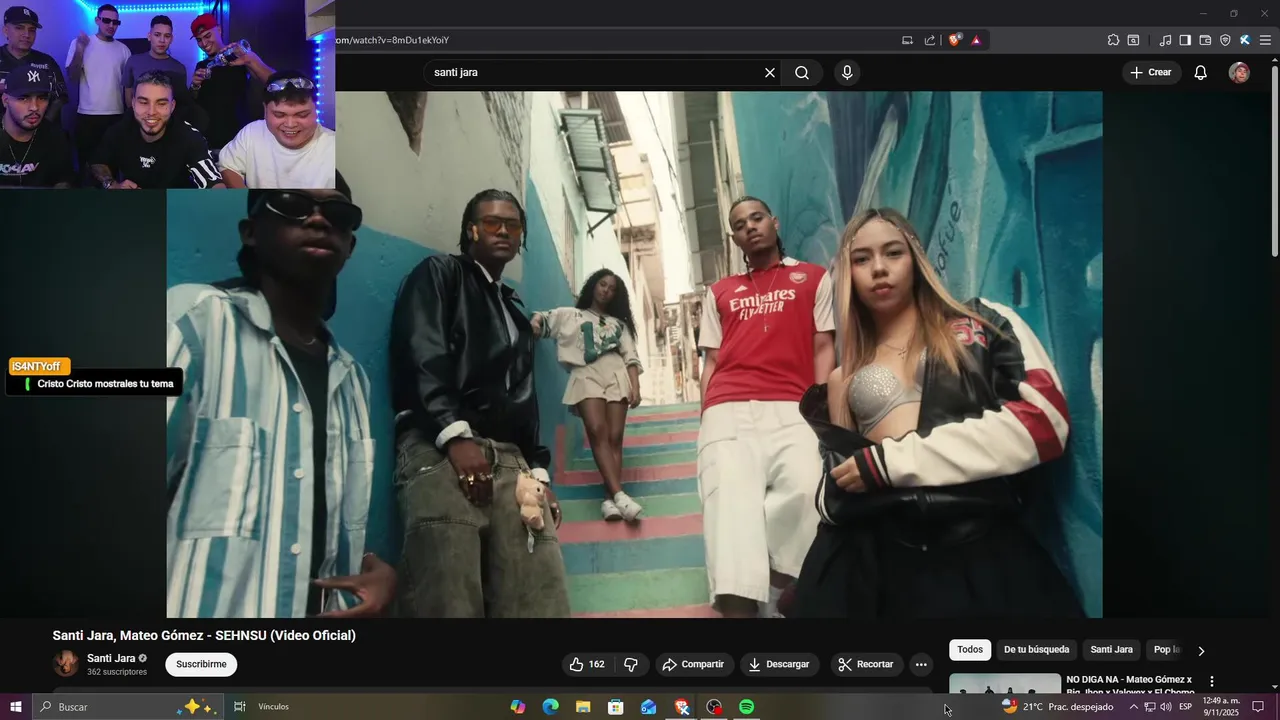Click the video title Santi Jara, Mateo Gómez - SEHNSU
The image size is (1280, 720).
204,635
